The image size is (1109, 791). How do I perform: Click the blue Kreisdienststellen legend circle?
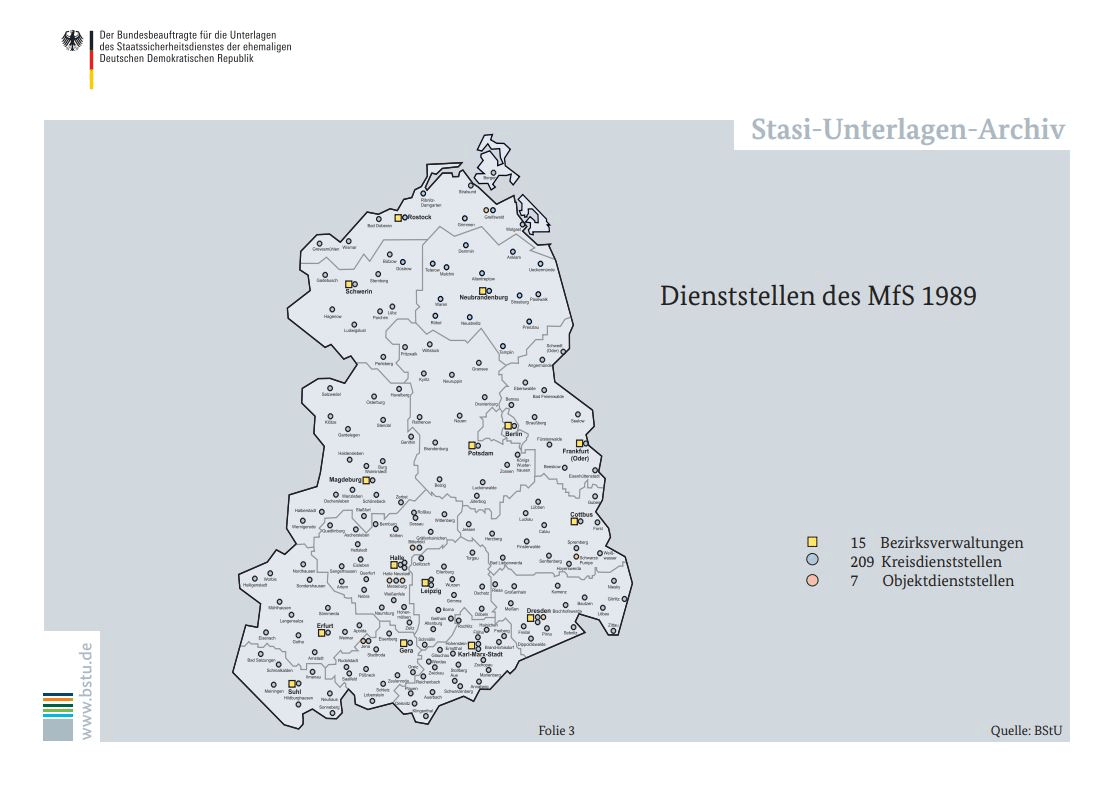(x=812, y=561)
